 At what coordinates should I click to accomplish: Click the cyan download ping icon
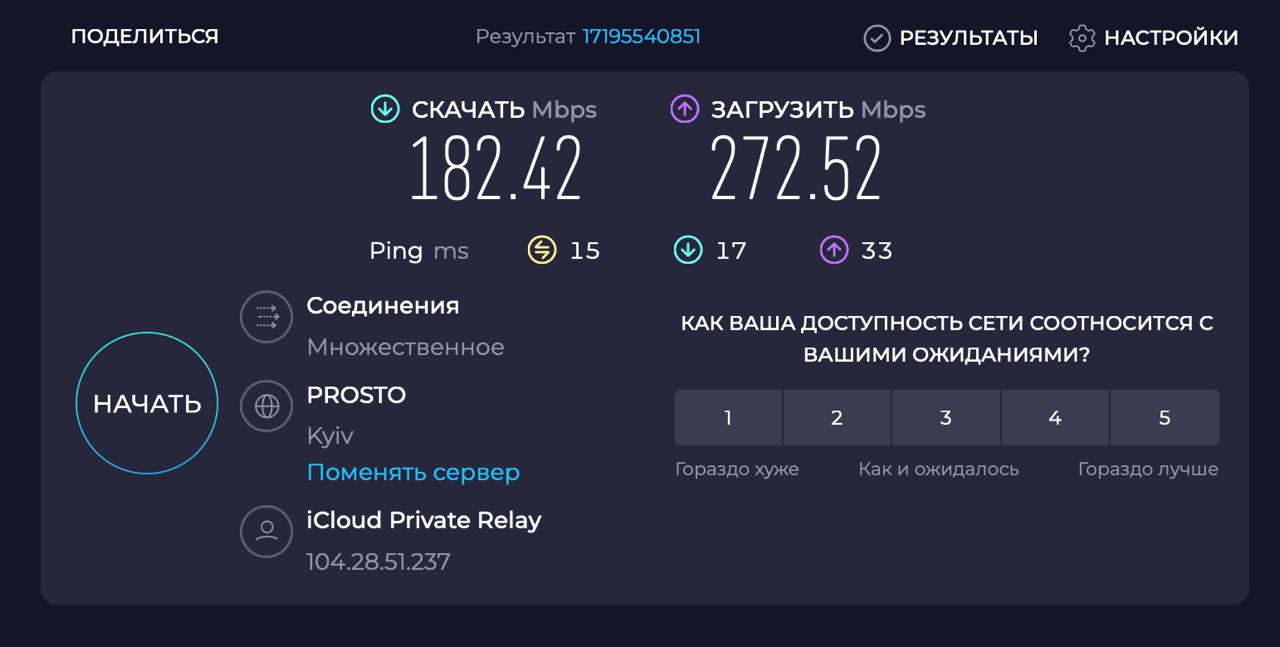click(688, 250)
